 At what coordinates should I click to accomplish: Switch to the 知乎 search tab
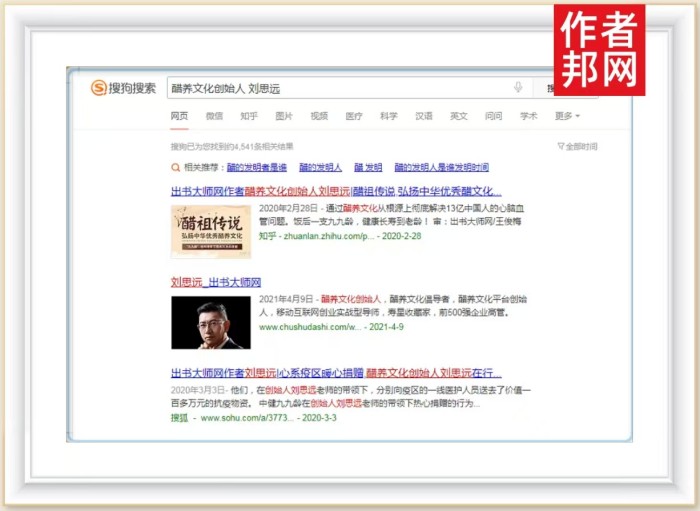click(249, 116)
